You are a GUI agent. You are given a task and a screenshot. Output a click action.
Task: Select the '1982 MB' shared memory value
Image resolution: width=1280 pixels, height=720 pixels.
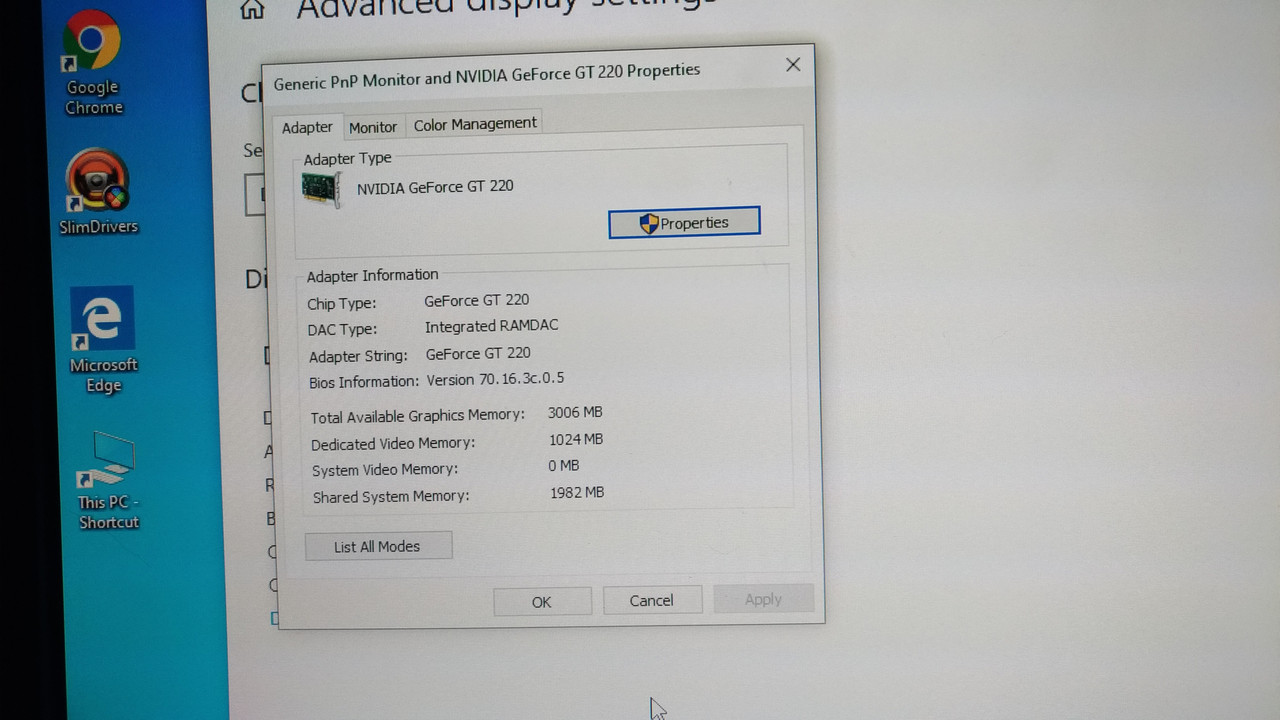pos(577,493)
